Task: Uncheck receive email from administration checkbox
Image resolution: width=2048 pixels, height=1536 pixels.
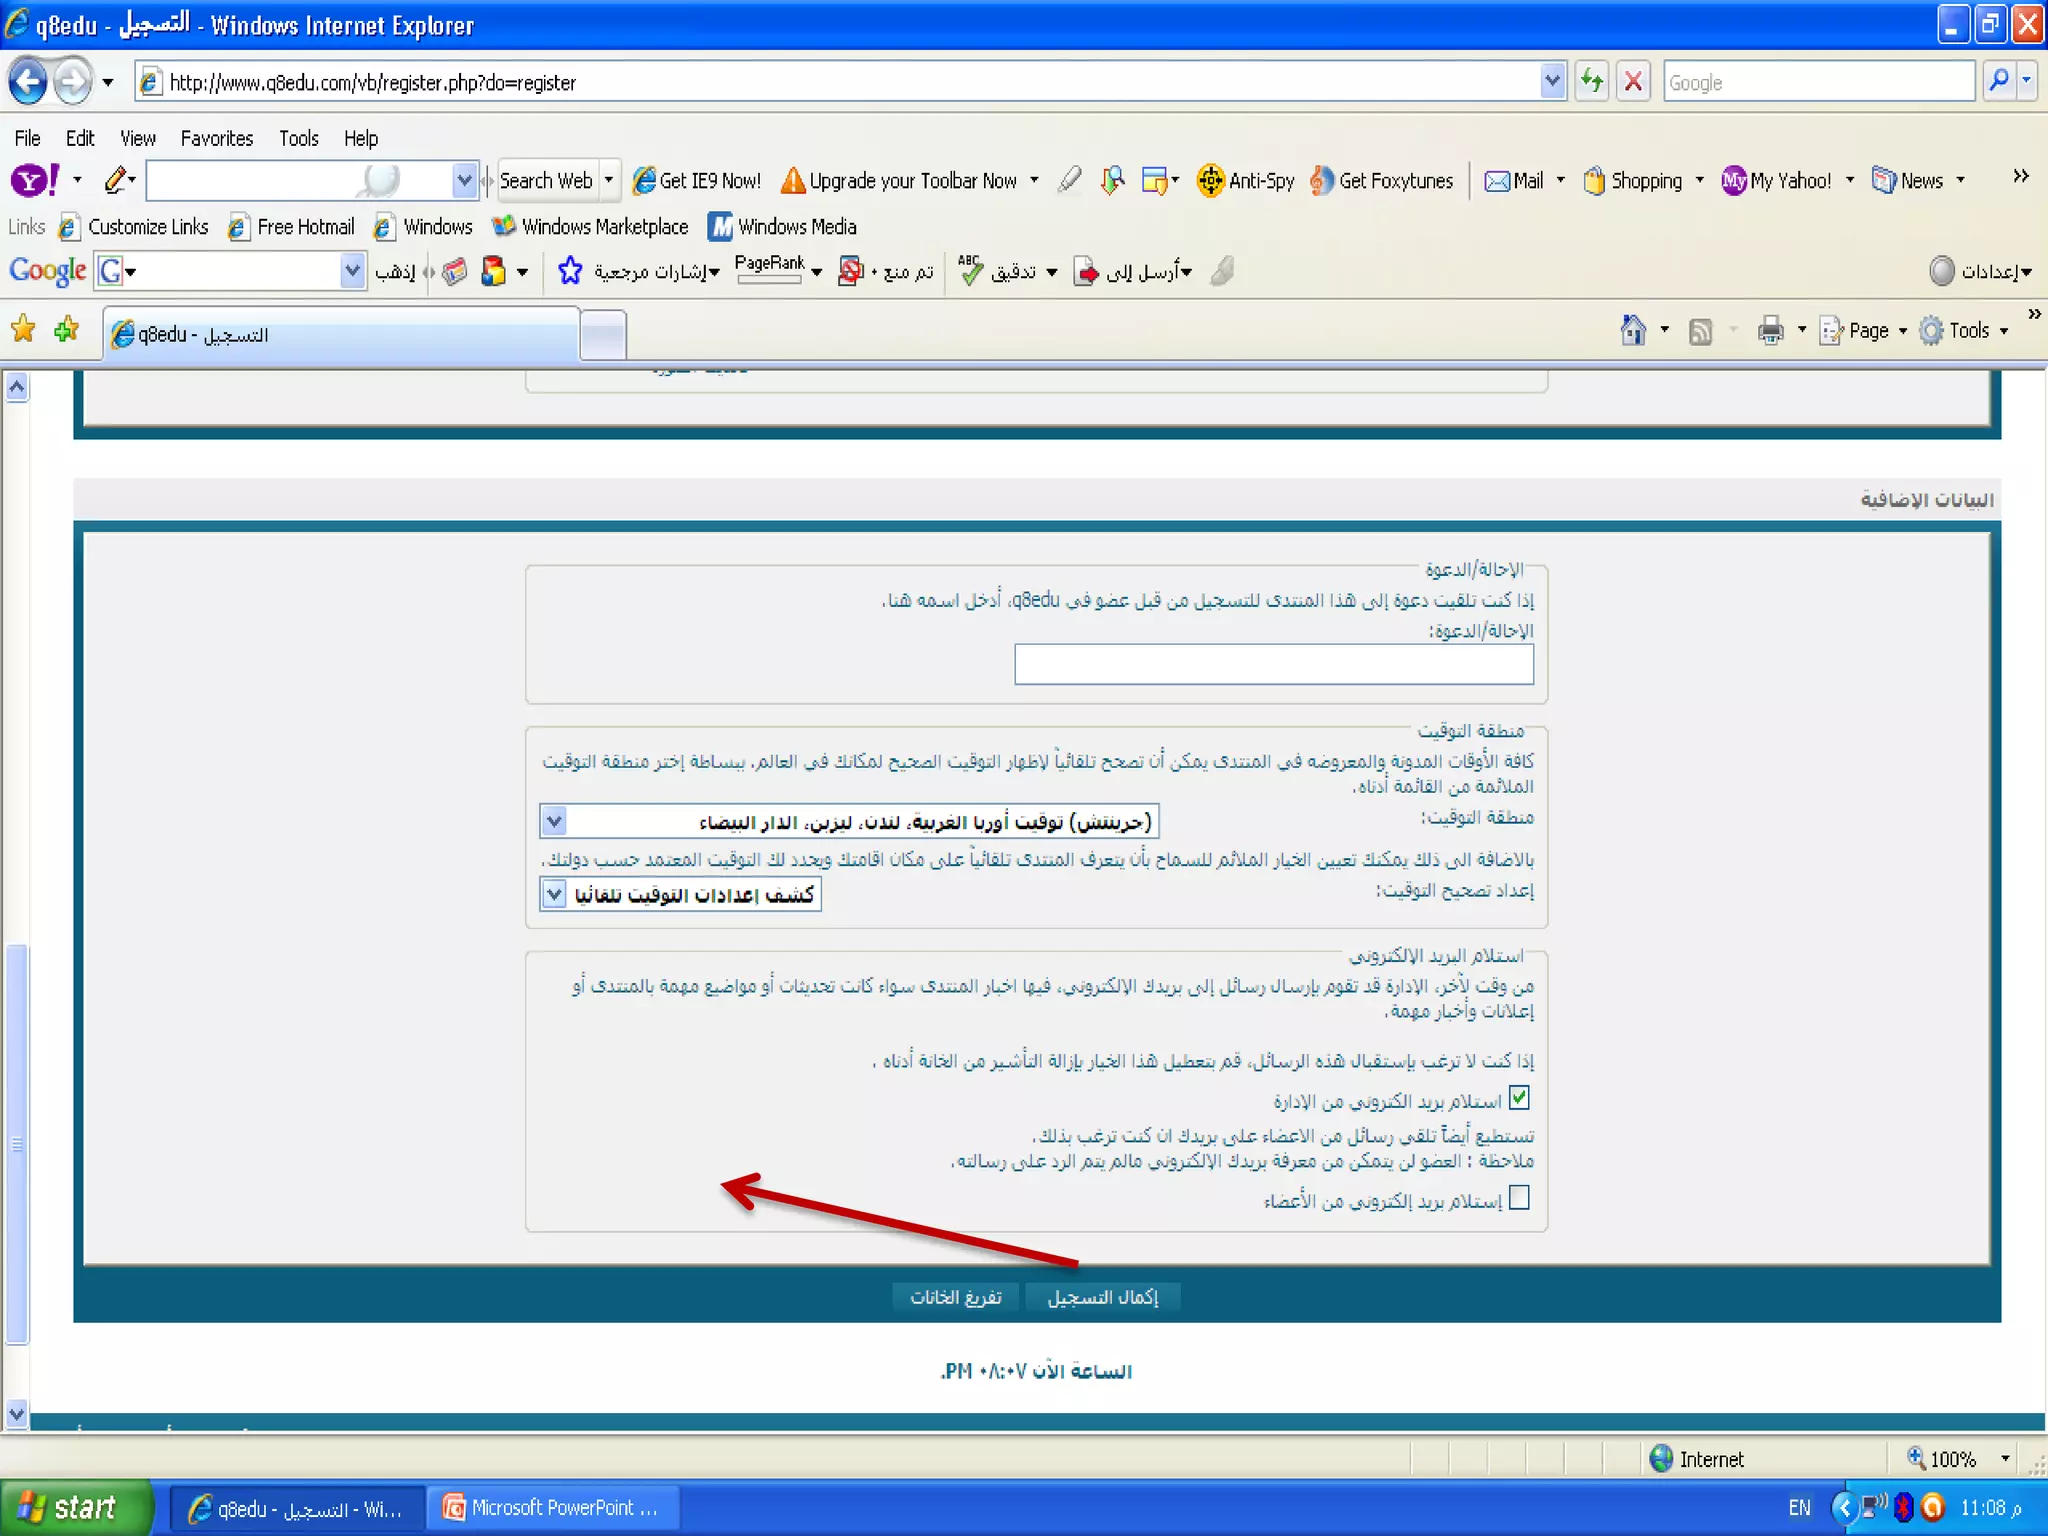Action: [1519, 1098]
